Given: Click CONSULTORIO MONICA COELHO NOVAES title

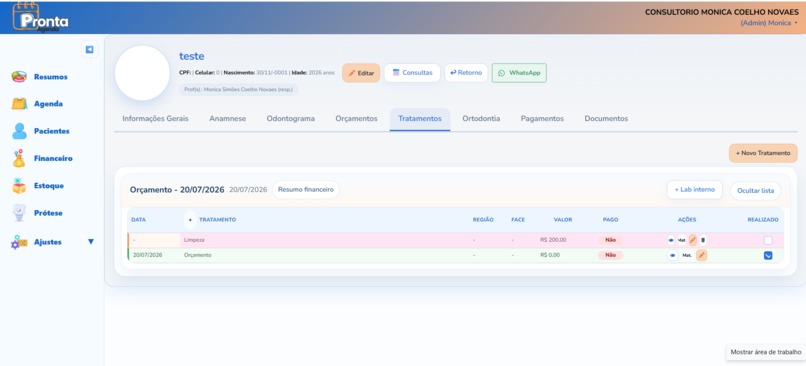Looking at the screenshot, I should (x=722, y=12).
